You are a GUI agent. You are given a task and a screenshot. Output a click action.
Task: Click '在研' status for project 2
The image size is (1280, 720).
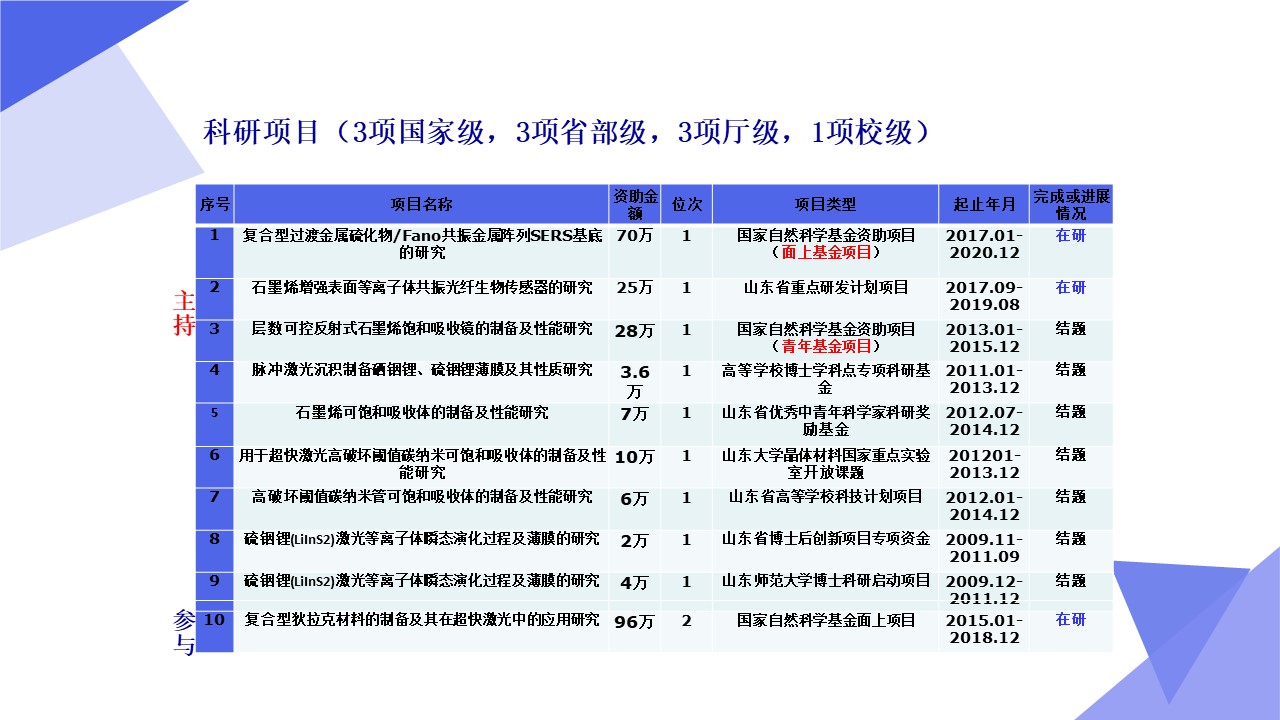pyautogui.click(x=1070, y=288)
